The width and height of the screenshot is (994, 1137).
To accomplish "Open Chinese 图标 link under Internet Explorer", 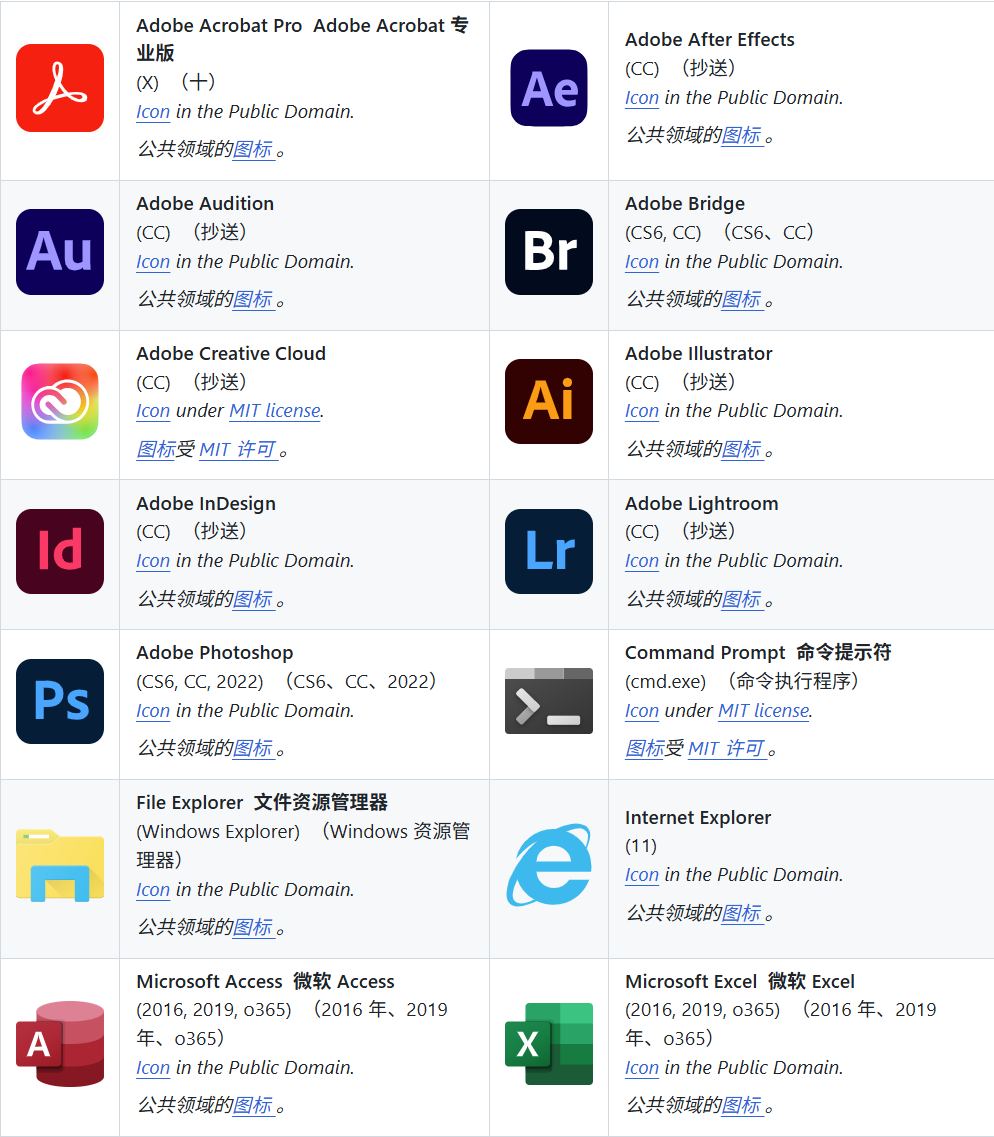I will point(742,914).
